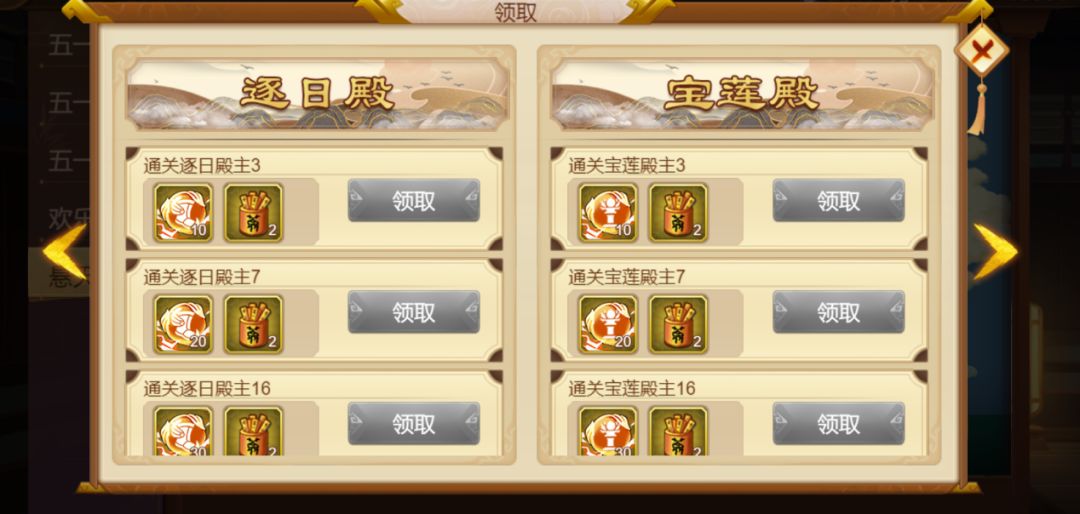Tap the 30-count flame coin under 通关逐日殿主16
The width and height of the screenshot is (1080, 514).
pos(183,431)
